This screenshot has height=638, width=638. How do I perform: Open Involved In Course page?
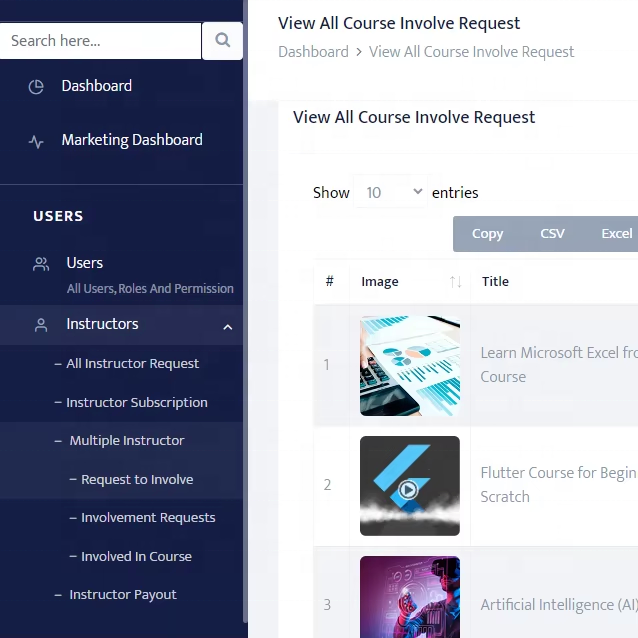(136, 557)
